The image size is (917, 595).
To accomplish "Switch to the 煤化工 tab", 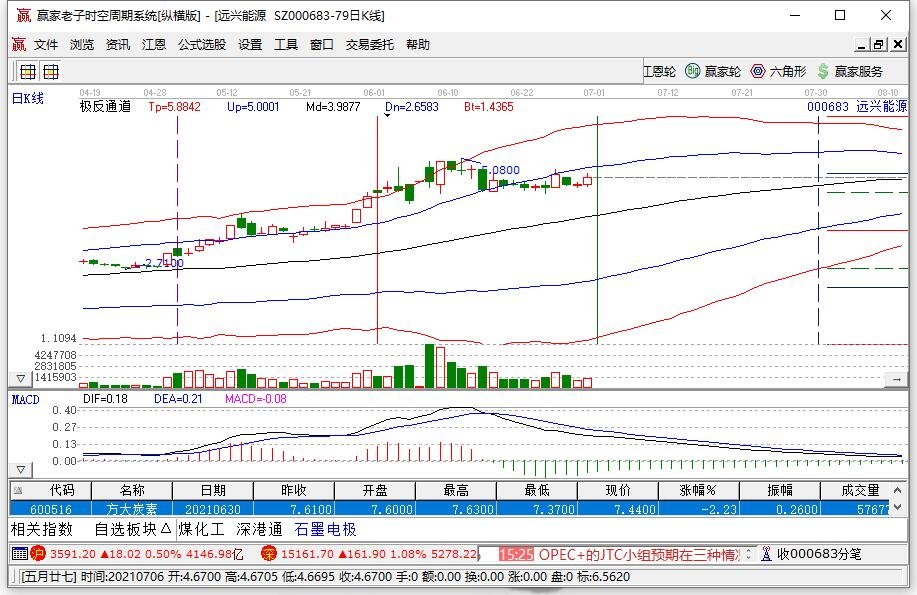I will click(202, 529).
